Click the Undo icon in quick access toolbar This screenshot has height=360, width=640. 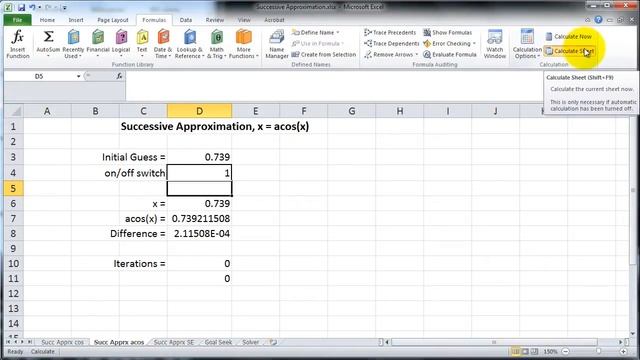32,7
